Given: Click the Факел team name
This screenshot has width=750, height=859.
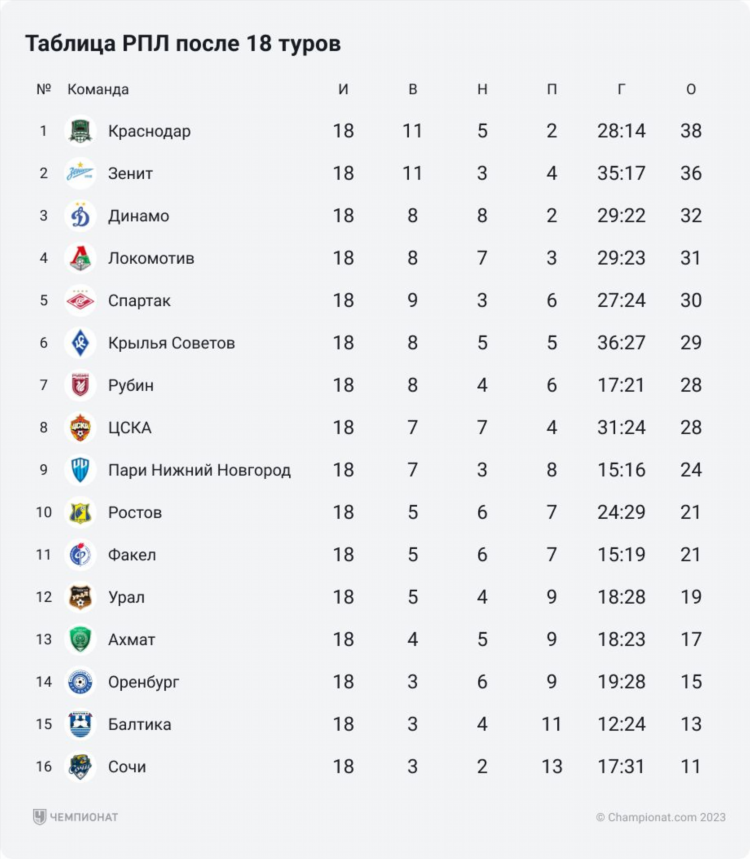Looking at the screenshot, I should pyautogui.click(x=132, y=555).
